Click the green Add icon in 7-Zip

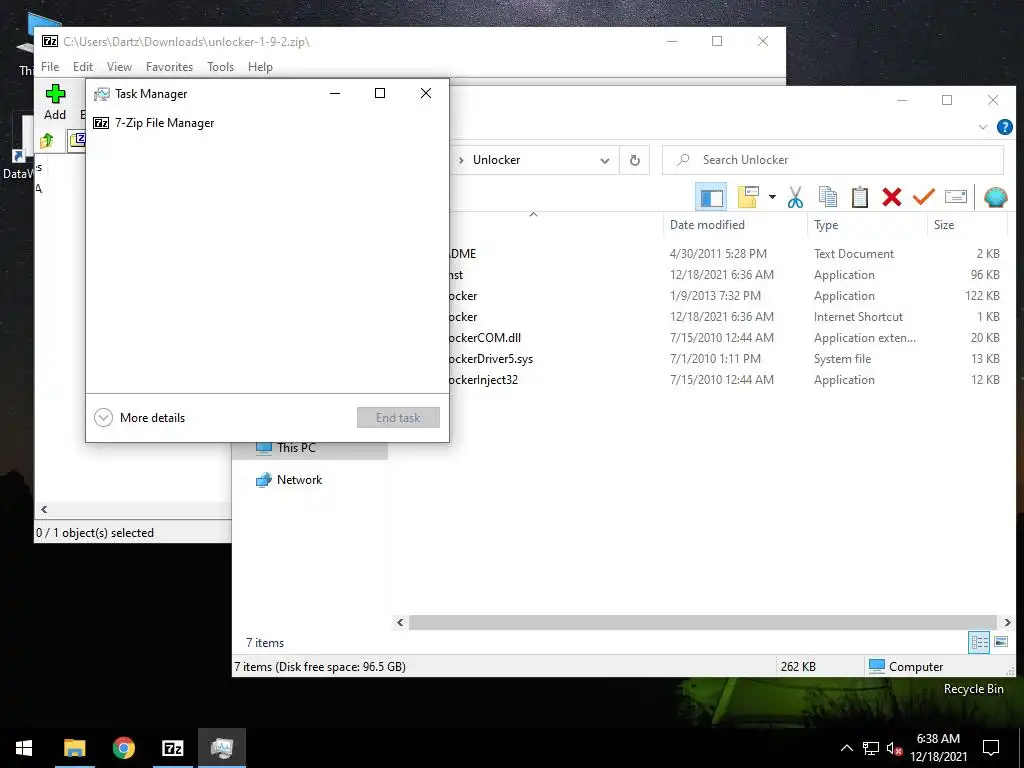tap(55, 102)
